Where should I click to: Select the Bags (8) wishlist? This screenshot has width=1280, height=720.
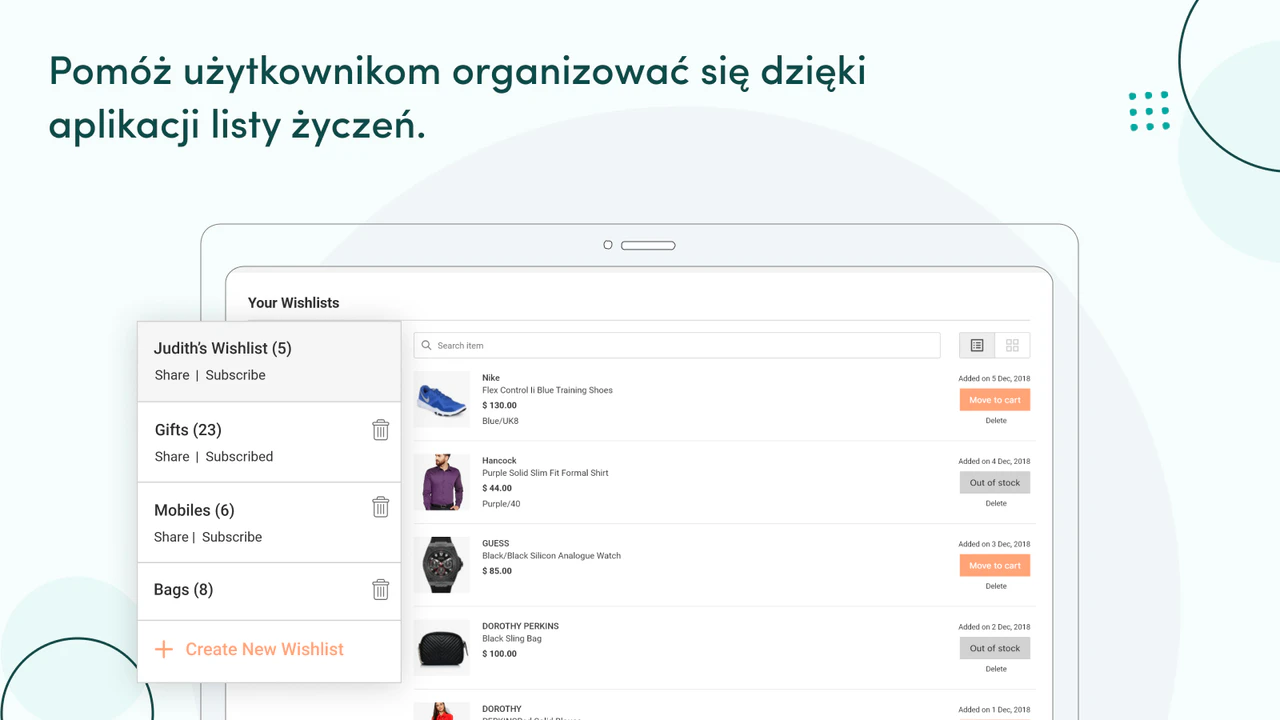pyautogui.click(x=184, y=590)
